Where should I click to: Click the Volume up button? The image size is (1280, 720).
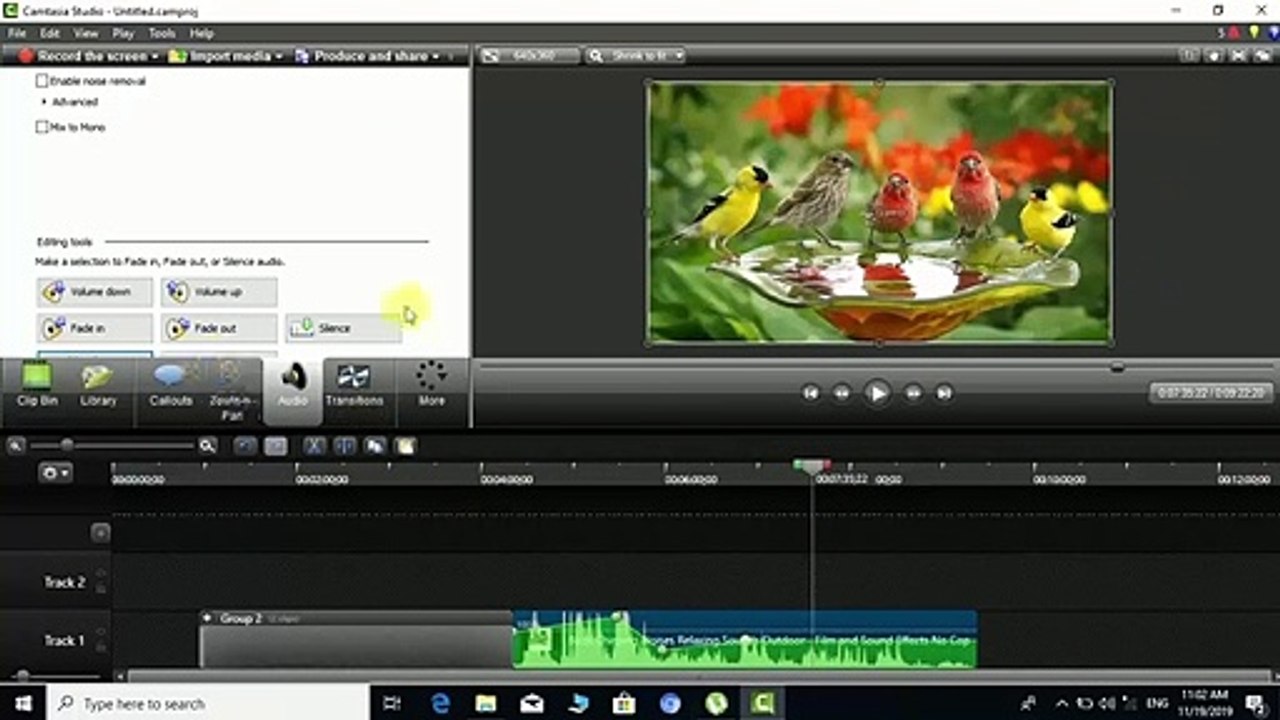(219, 292)
